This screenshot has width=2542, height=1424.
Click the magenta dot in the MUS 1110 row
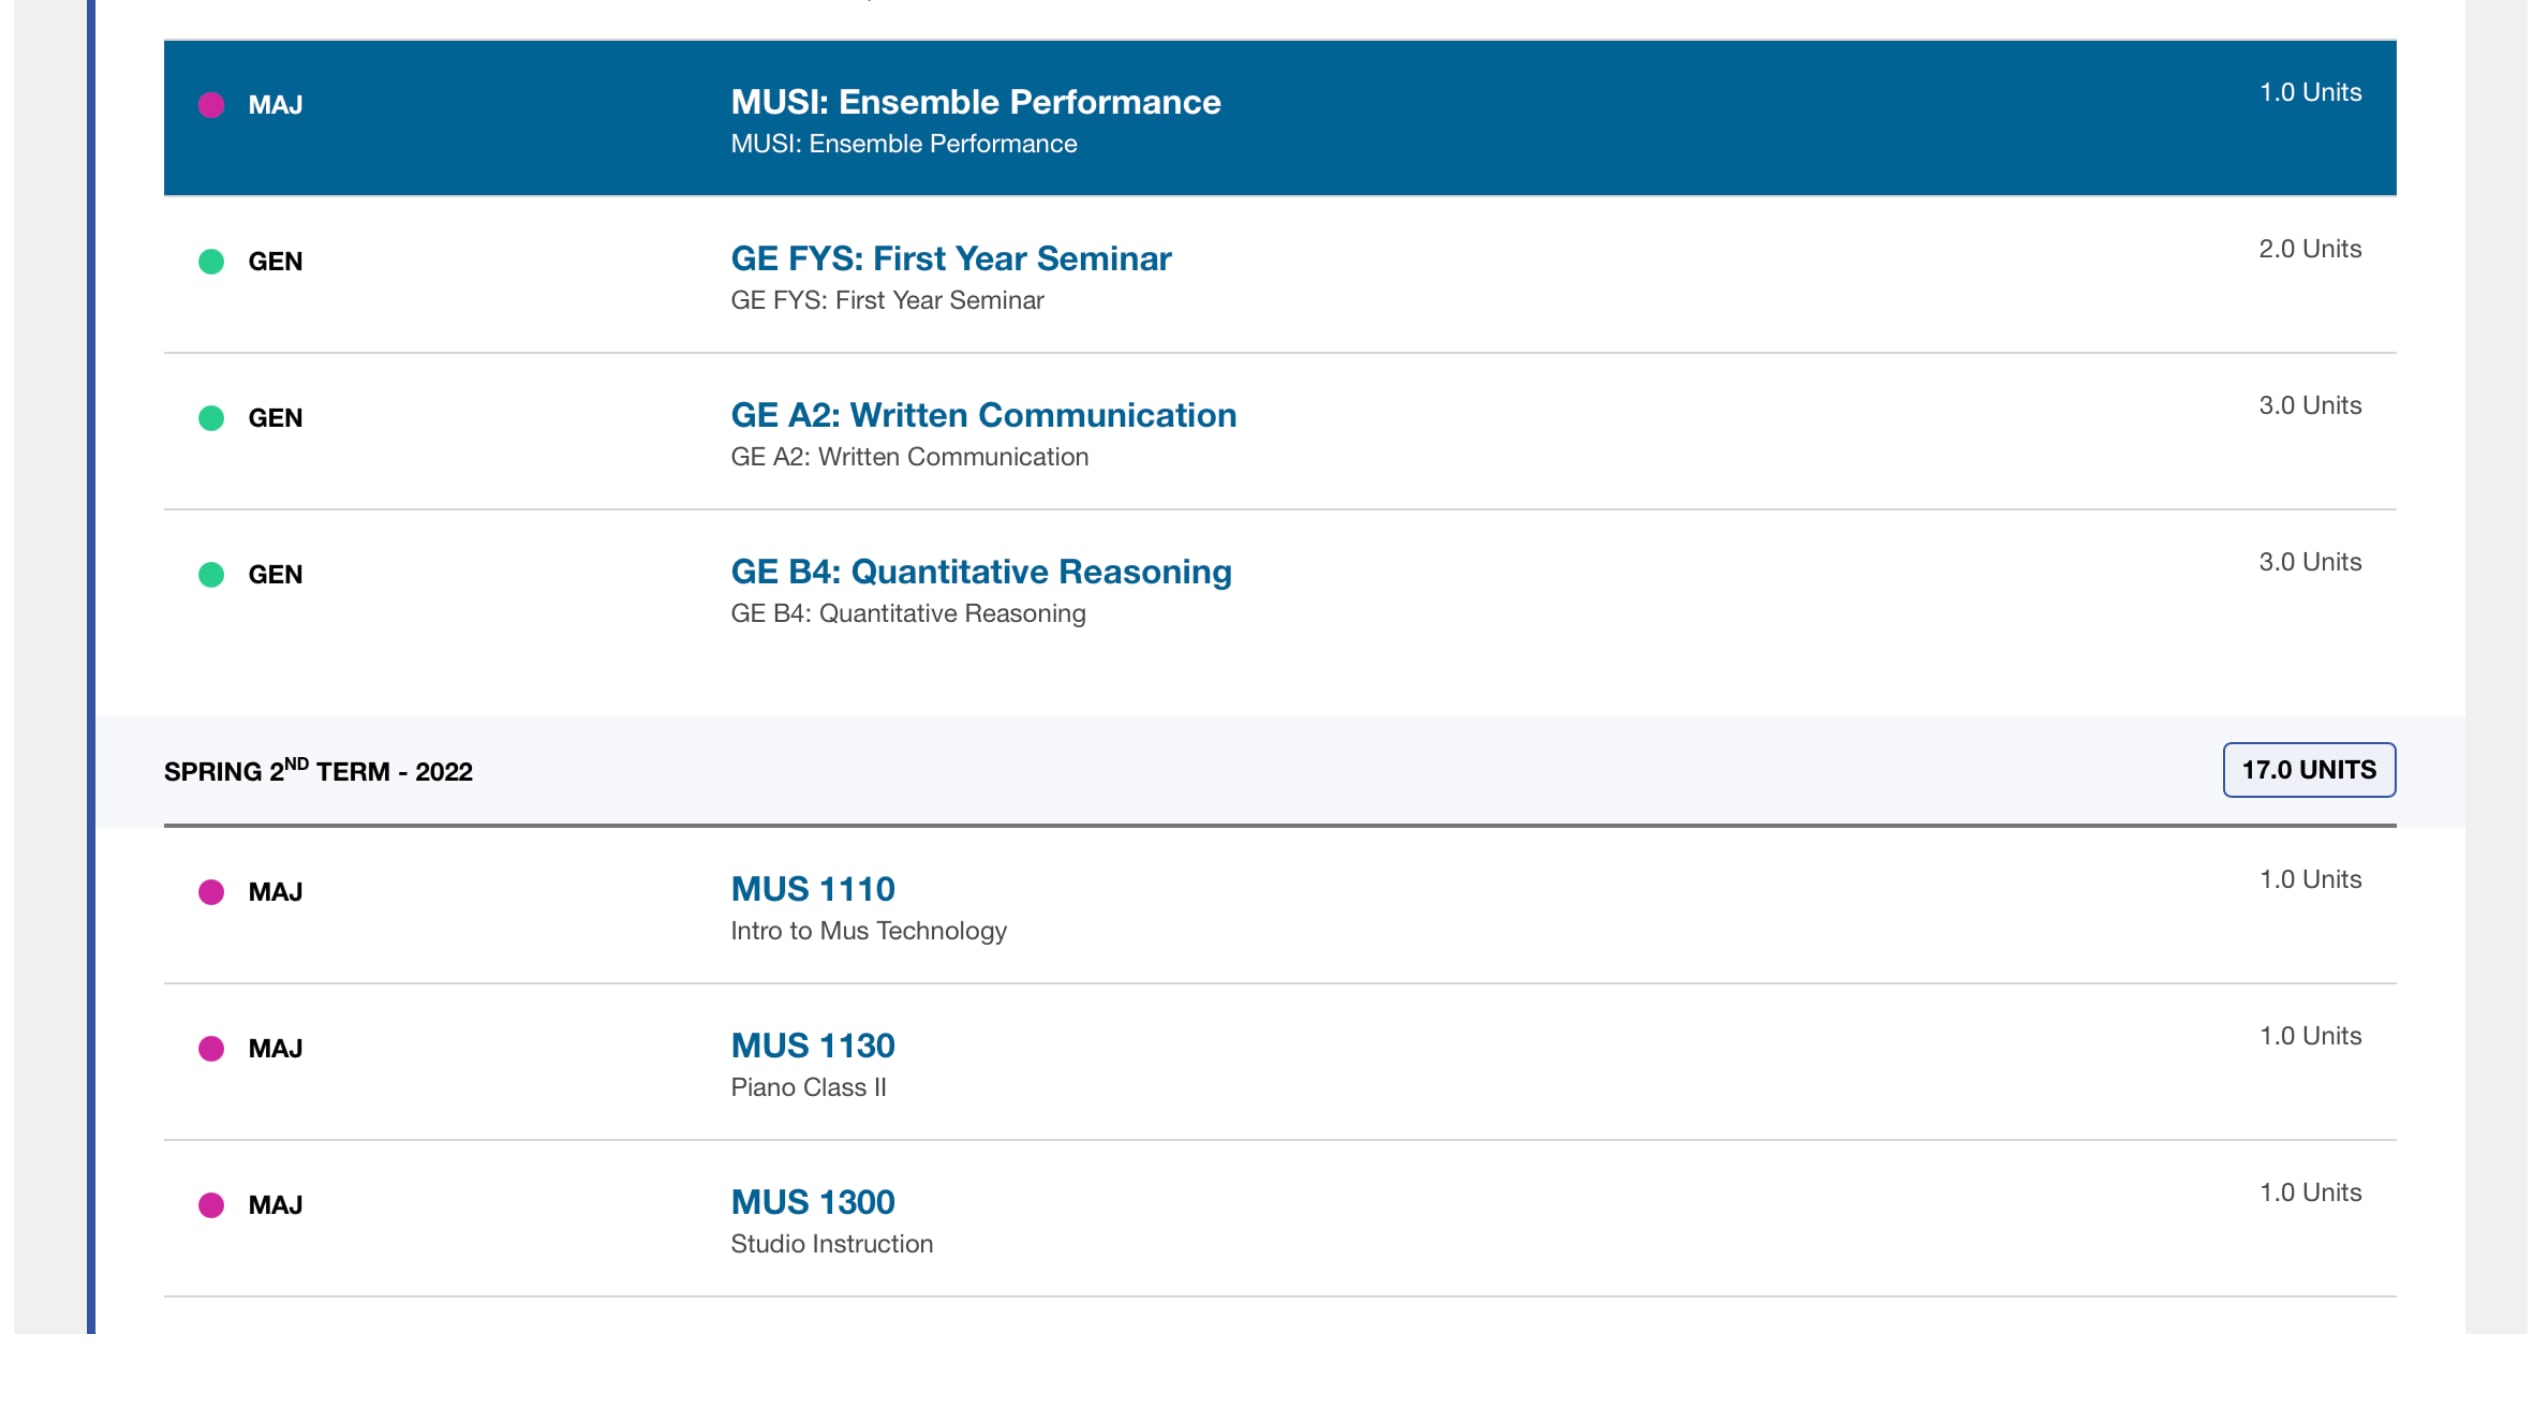pos(211,892)
